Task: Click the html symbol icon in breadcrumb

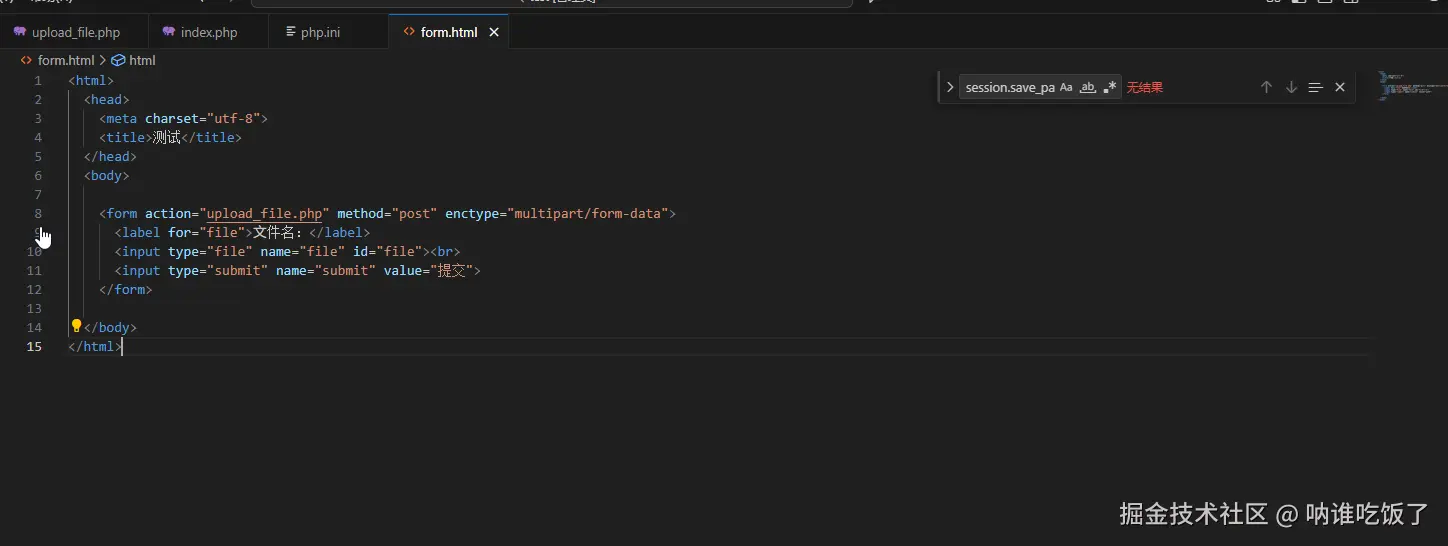Action: [118, 60]
